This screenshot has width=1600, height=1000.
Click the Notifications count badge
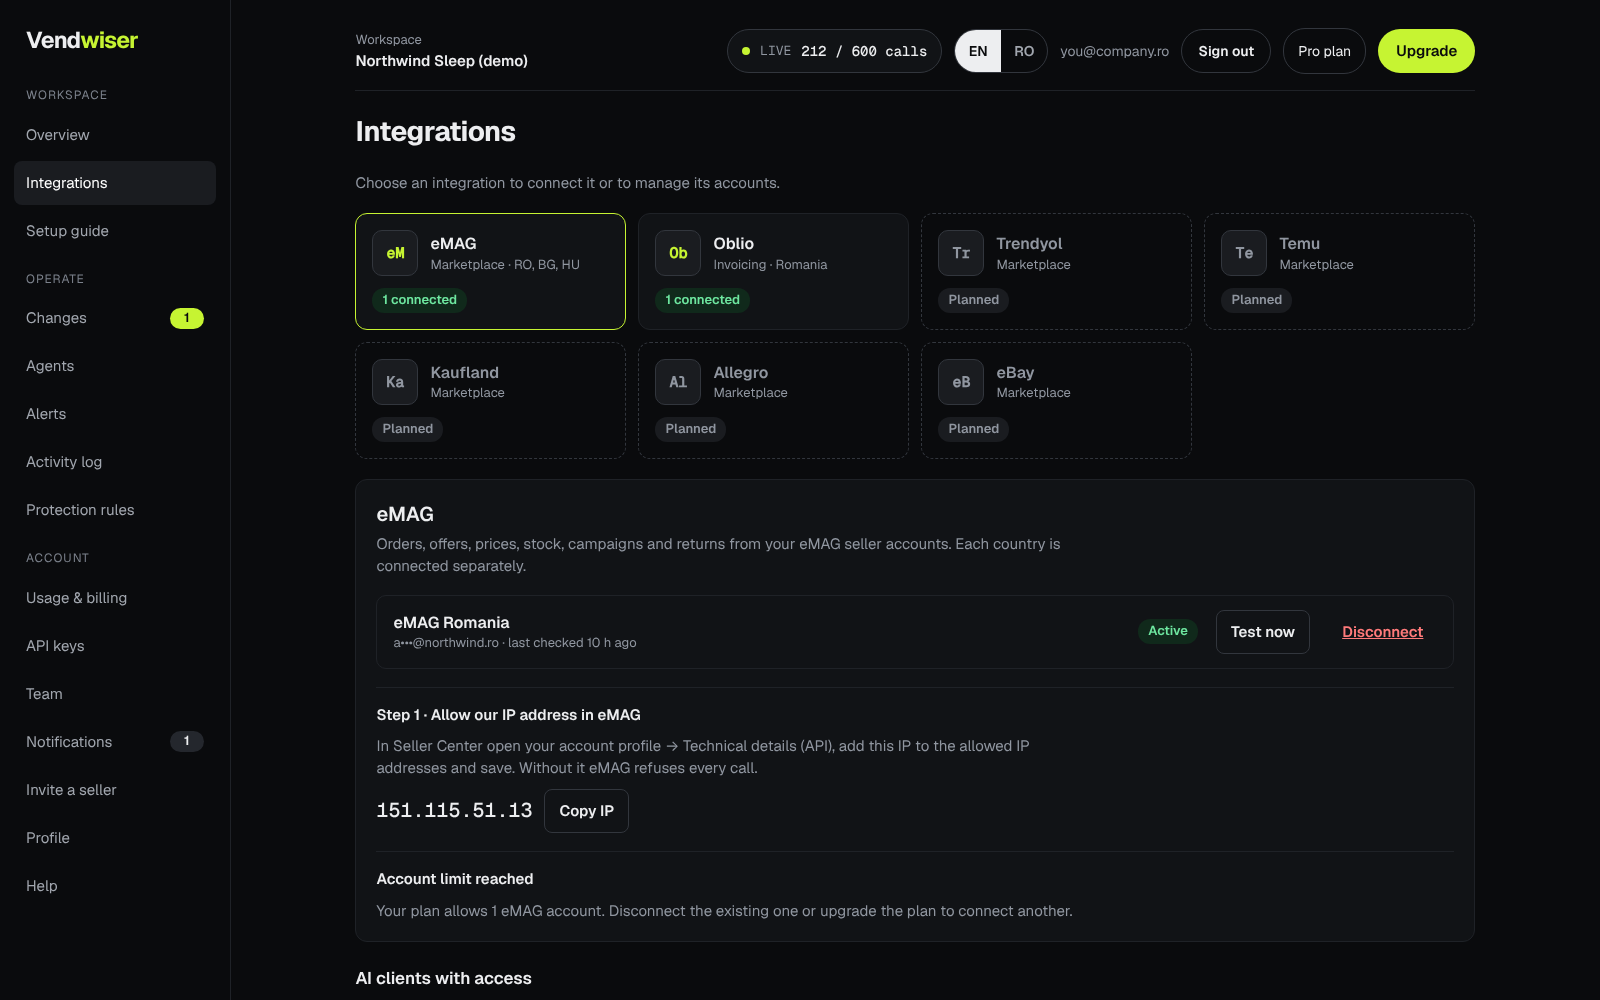click(187, 741)
